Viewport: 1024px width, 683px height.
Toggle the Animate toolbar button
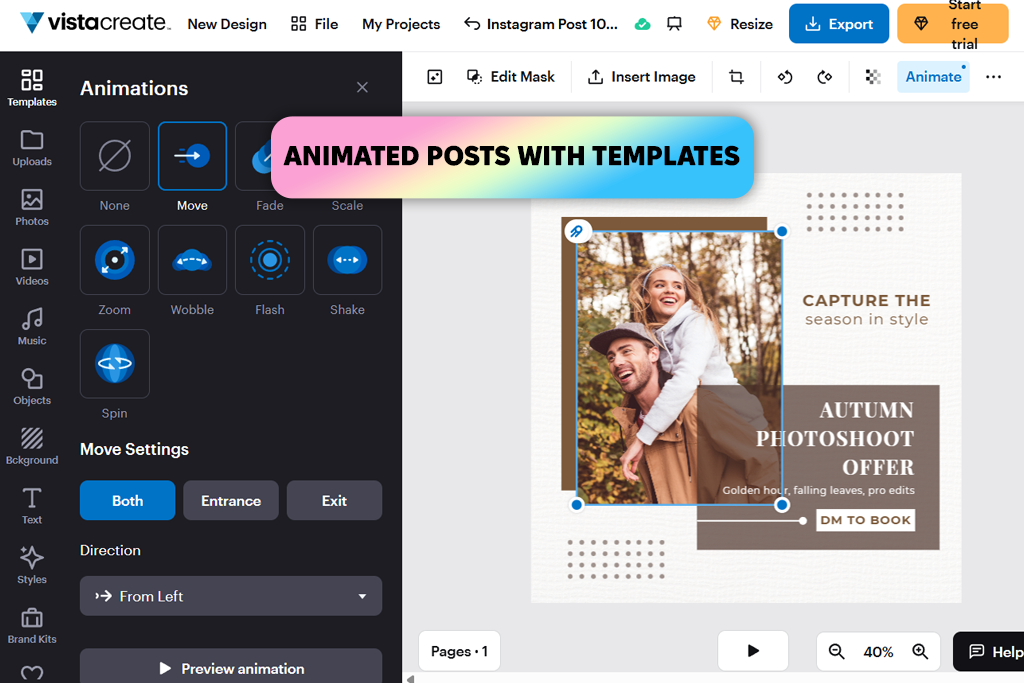(933, 77)
